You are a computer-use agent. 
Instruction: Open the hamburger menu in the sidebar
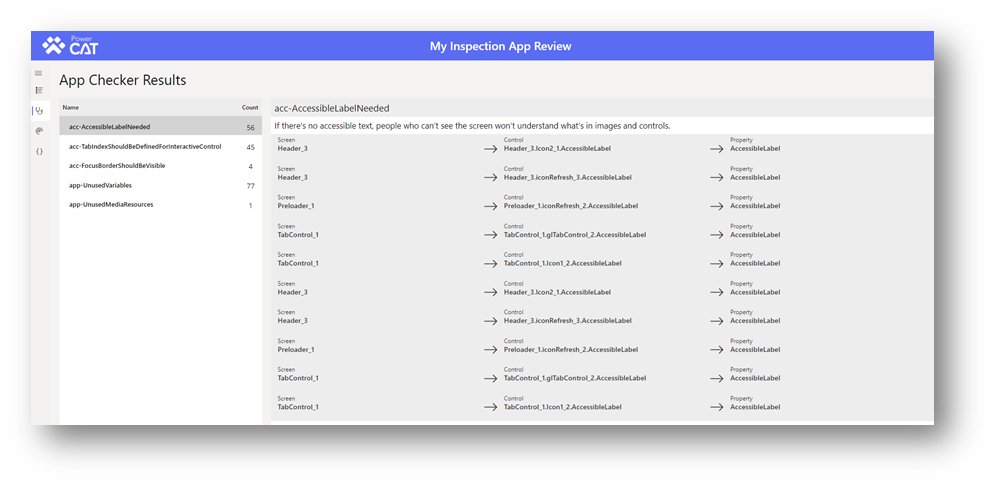39,73
